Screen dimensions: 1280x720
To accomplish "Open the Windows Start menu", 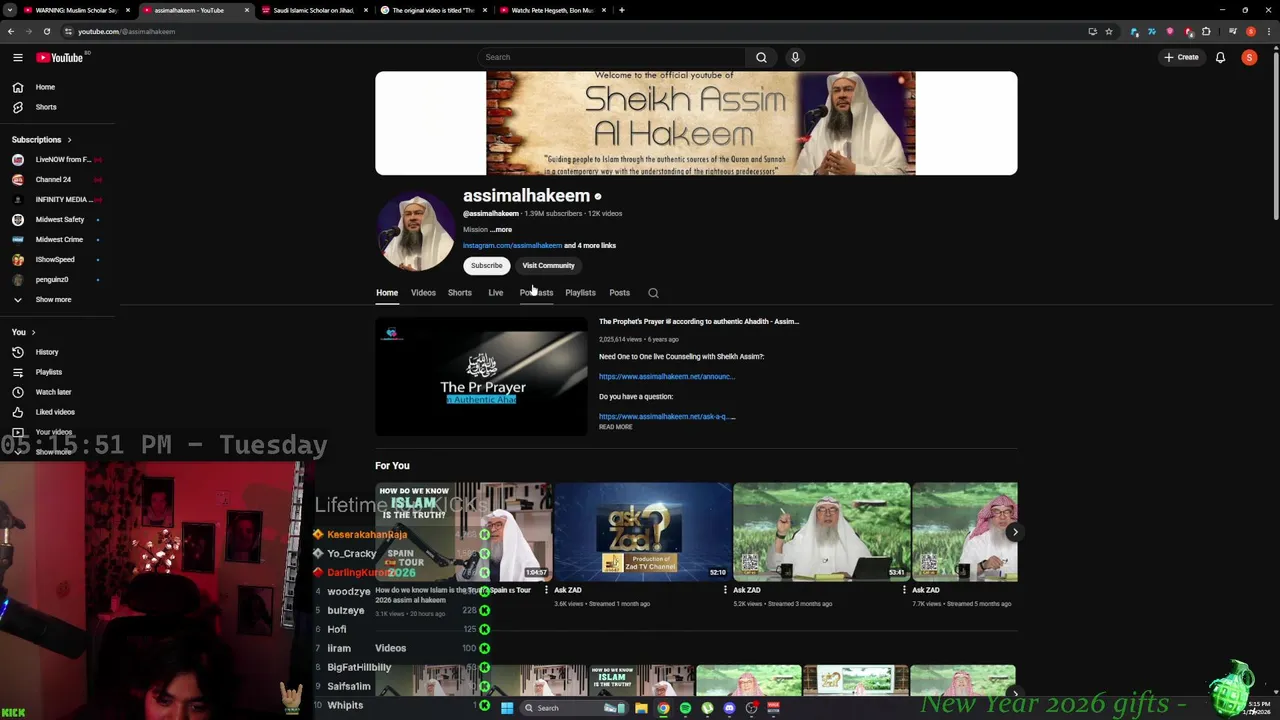I will pyautogui.click(x=507, y=708).
